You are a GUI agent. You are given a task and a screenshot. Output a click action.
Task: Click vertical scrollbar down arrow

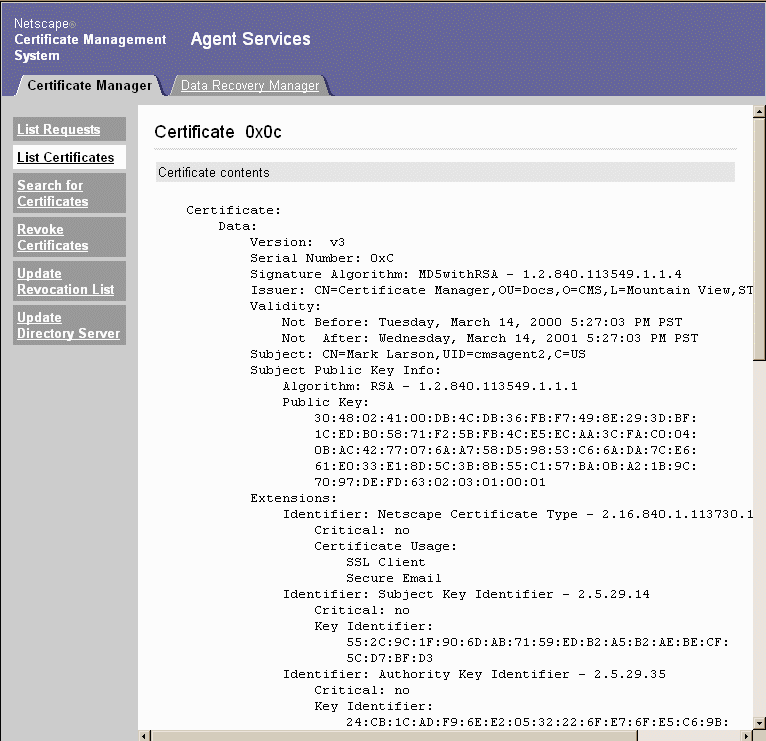pyautogui.click(x=759, y=723)
